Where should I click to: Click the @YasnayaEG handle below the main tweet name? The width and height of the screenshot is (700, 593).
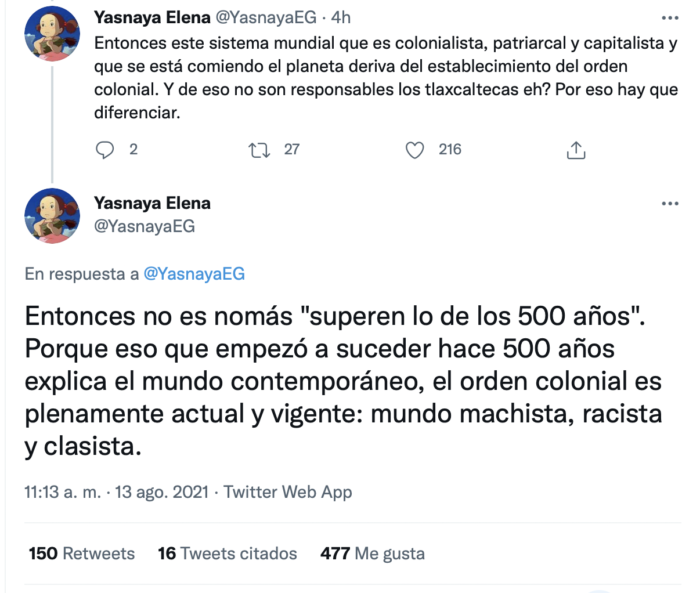pos(144,226)
